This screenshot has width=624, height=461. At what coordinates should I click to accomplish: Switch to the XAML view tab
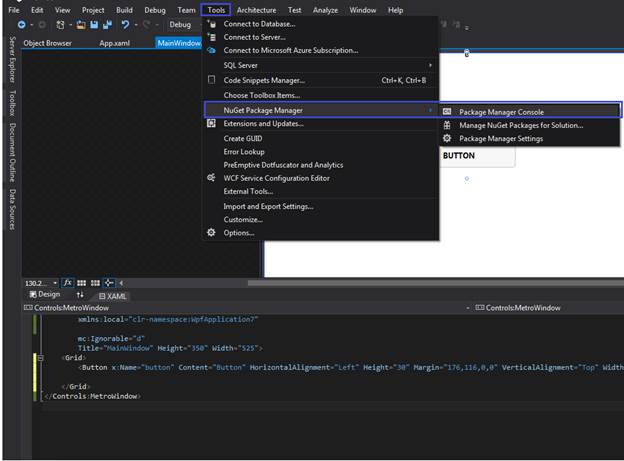pyautogui.click(x=113, y=296)
